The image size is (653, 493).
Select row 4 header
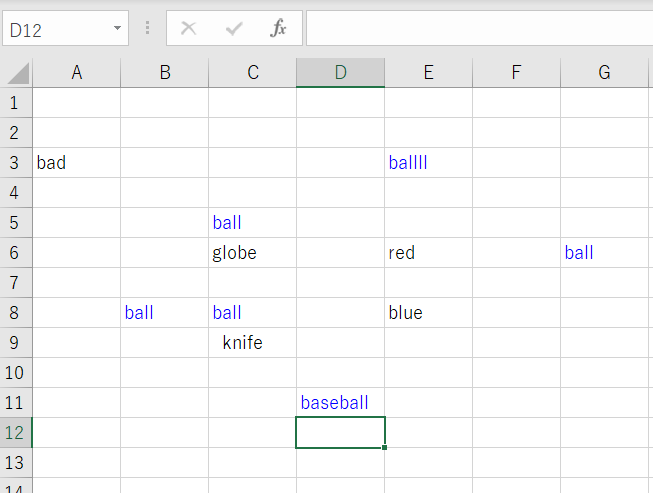16,193
